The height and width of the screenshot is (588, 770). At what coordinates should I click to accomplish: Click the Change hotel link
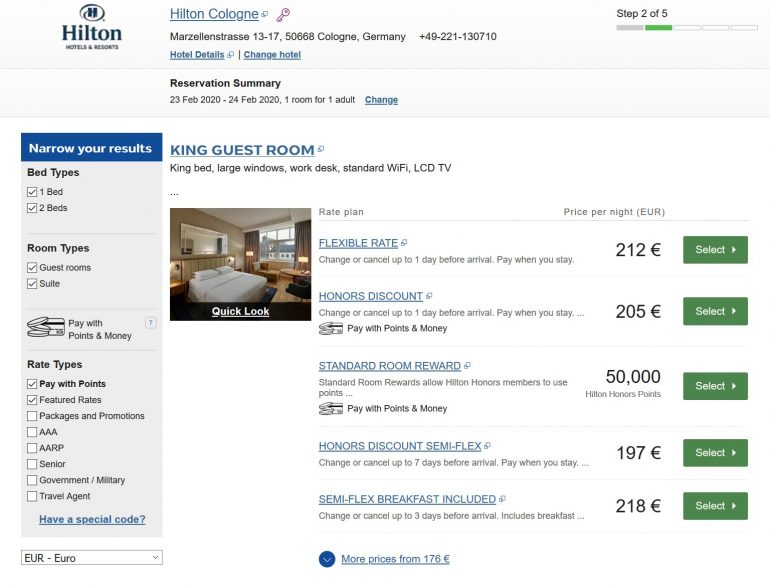(x=272, y=55)
